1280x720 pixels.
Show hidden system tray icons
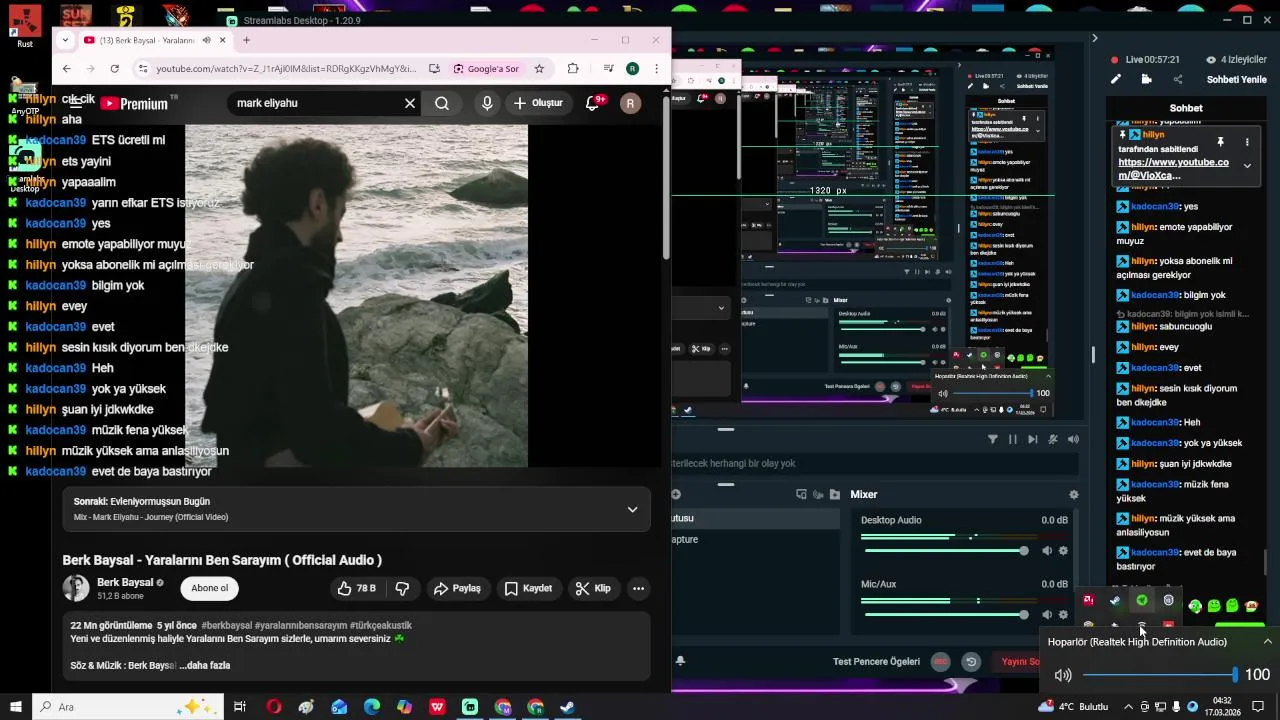pyautogui.click(x=1129, y=707)
